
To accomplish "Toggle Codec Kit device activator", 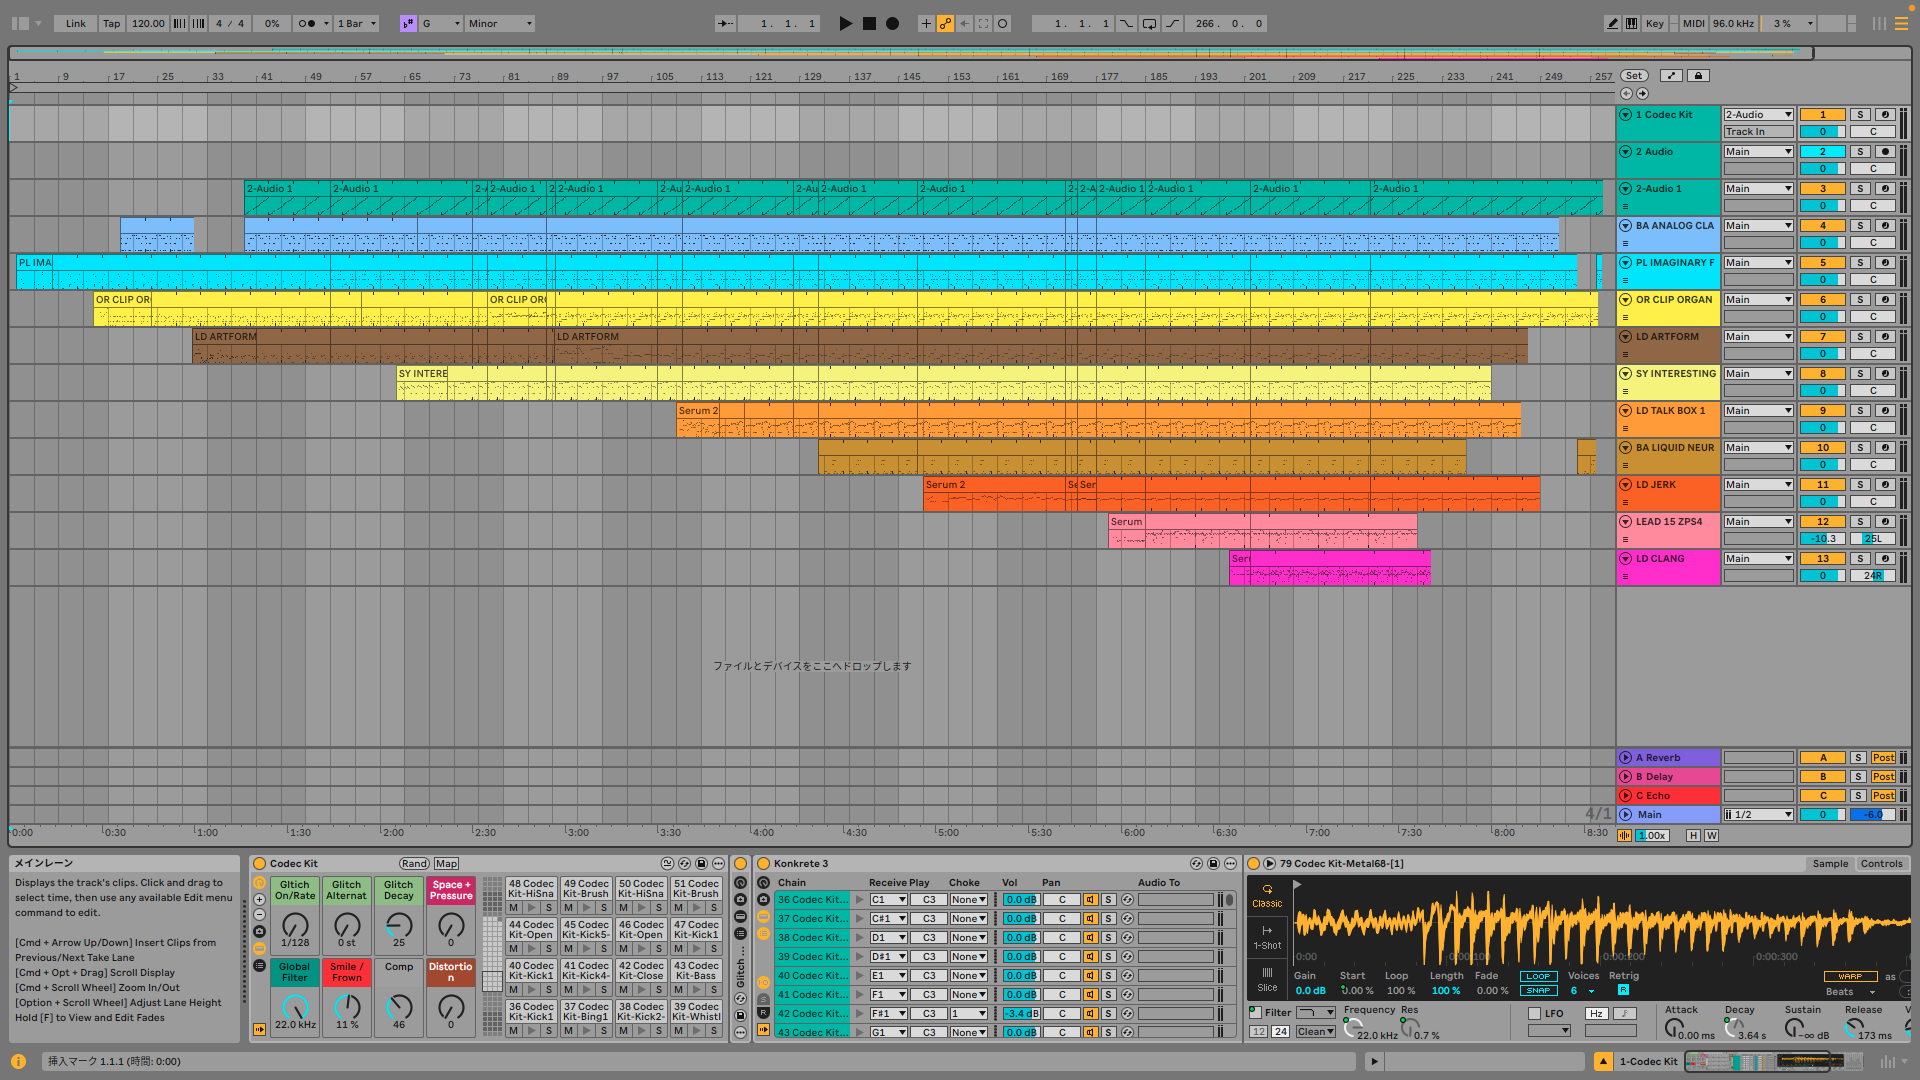I will (259, 863).
